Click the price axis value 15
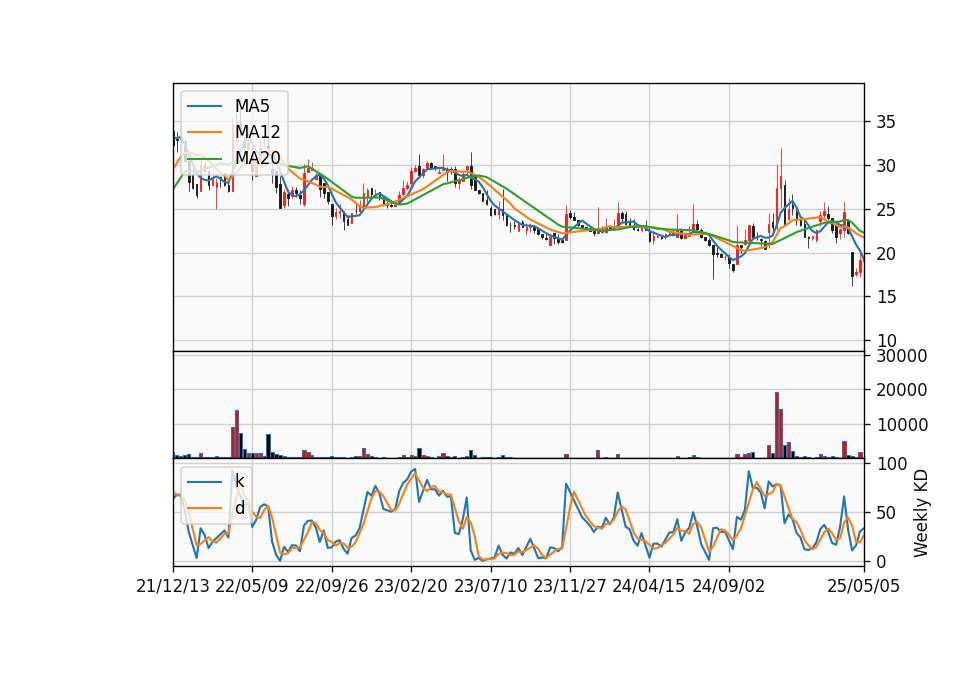Screen dimensions: 960x690 [x=886, y=297]
